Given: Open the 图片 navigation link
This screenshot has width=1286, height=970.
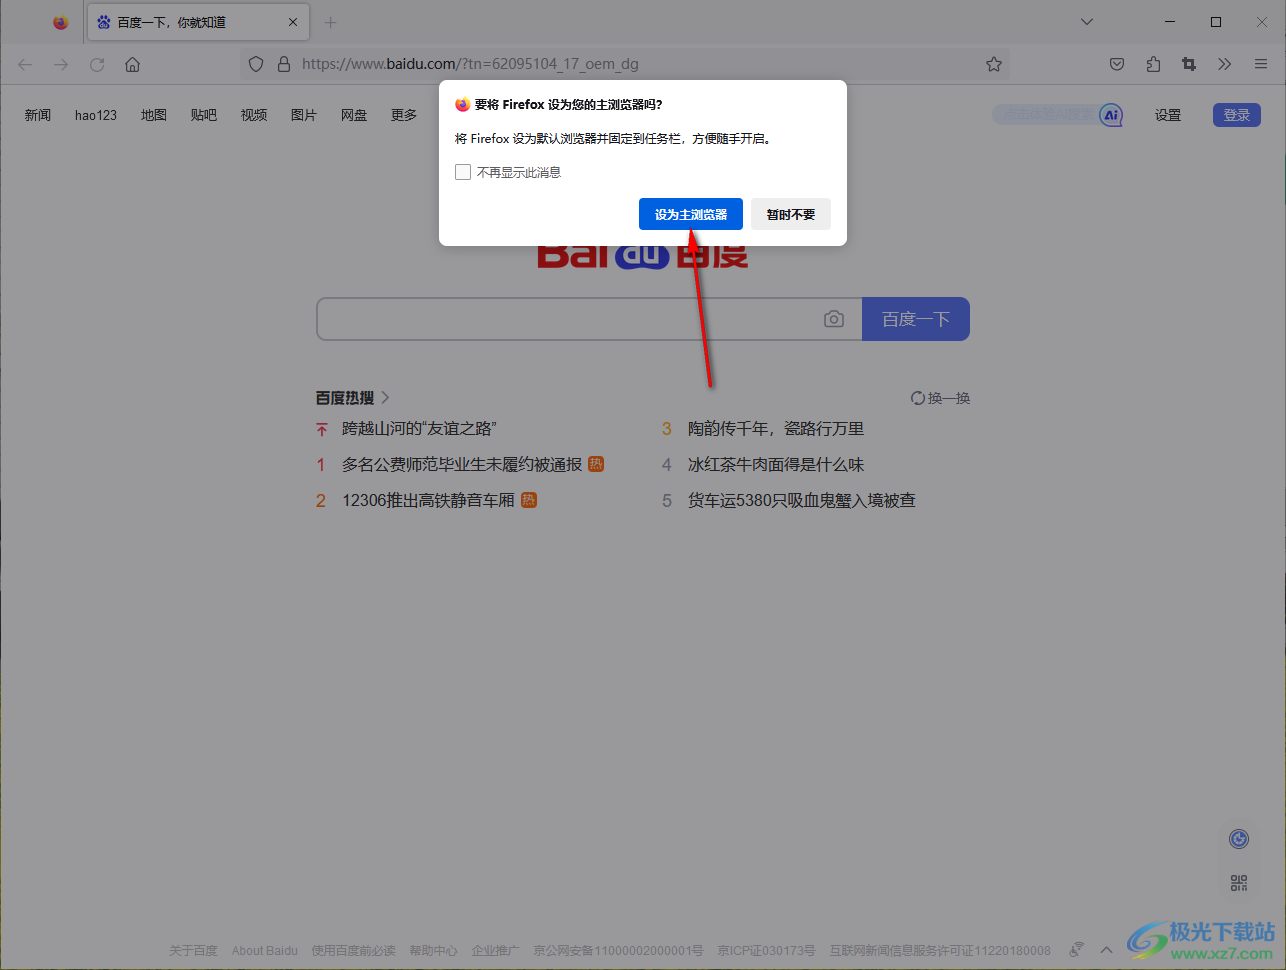Looking at the screenshot, I should (304, 115).
